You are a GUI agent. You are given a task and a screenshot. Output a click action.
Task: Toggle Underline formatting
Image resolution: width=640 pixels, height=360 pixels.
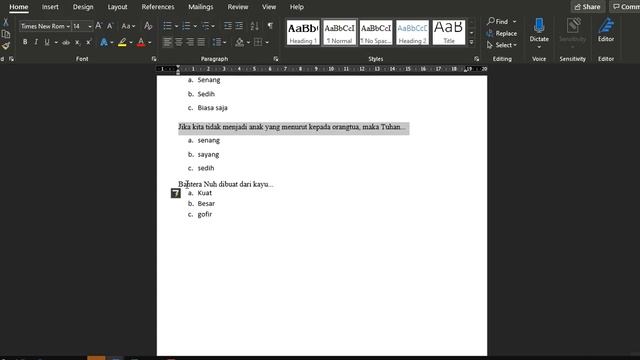tap(47, 42)
